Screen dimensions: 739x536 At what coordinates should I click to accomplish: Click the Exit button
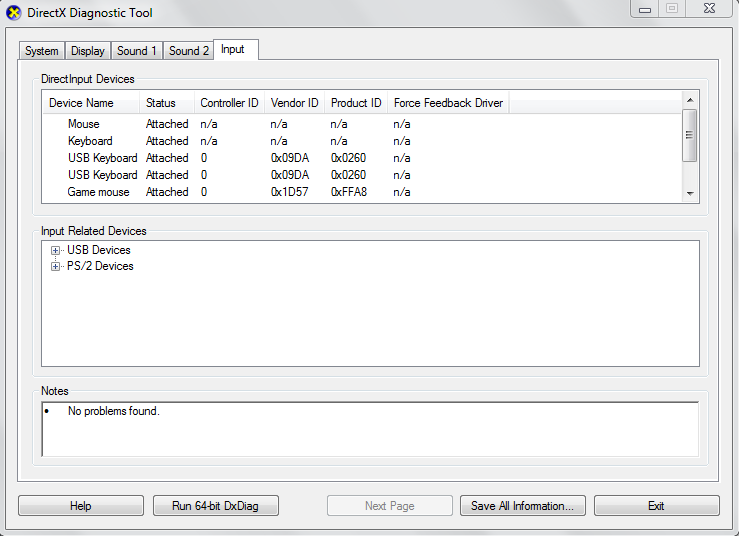click(x=657, y=506)
